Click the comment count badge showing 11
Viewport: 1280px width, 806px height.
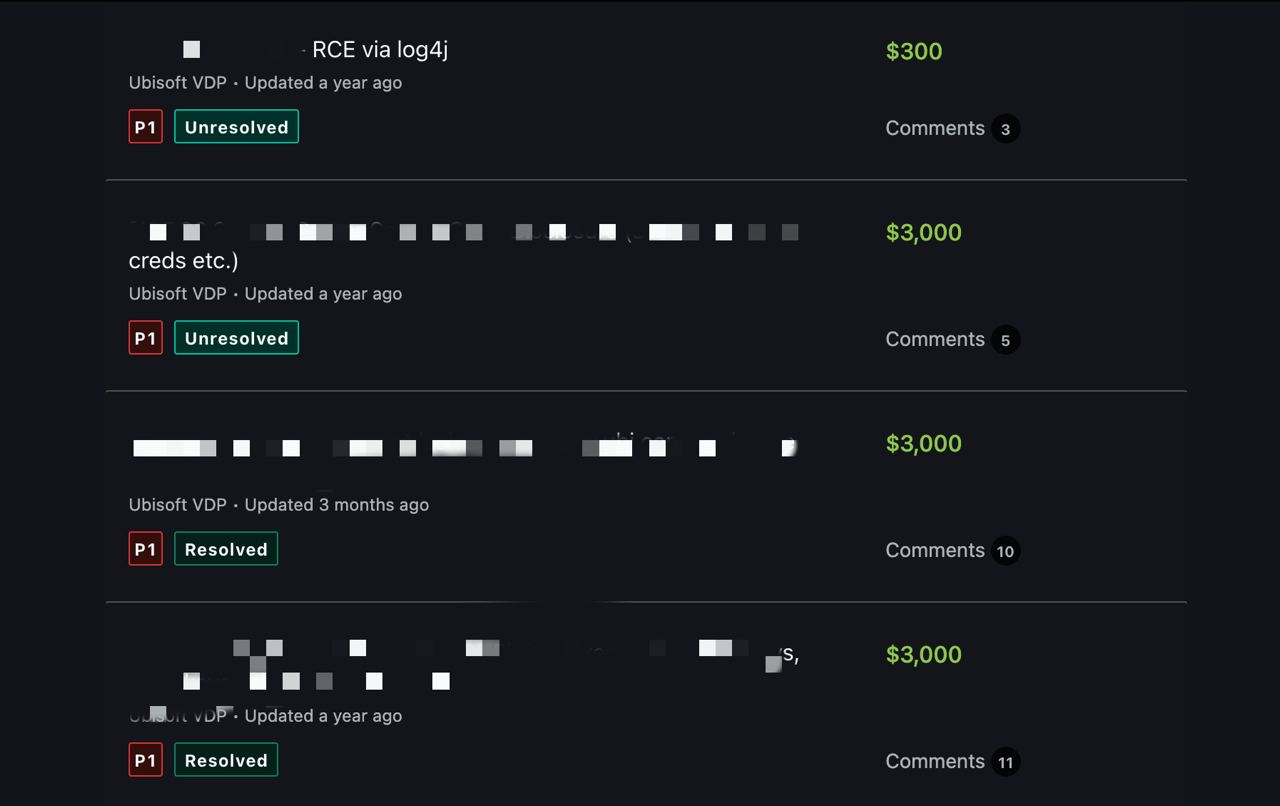click(x=1005, y=762)
